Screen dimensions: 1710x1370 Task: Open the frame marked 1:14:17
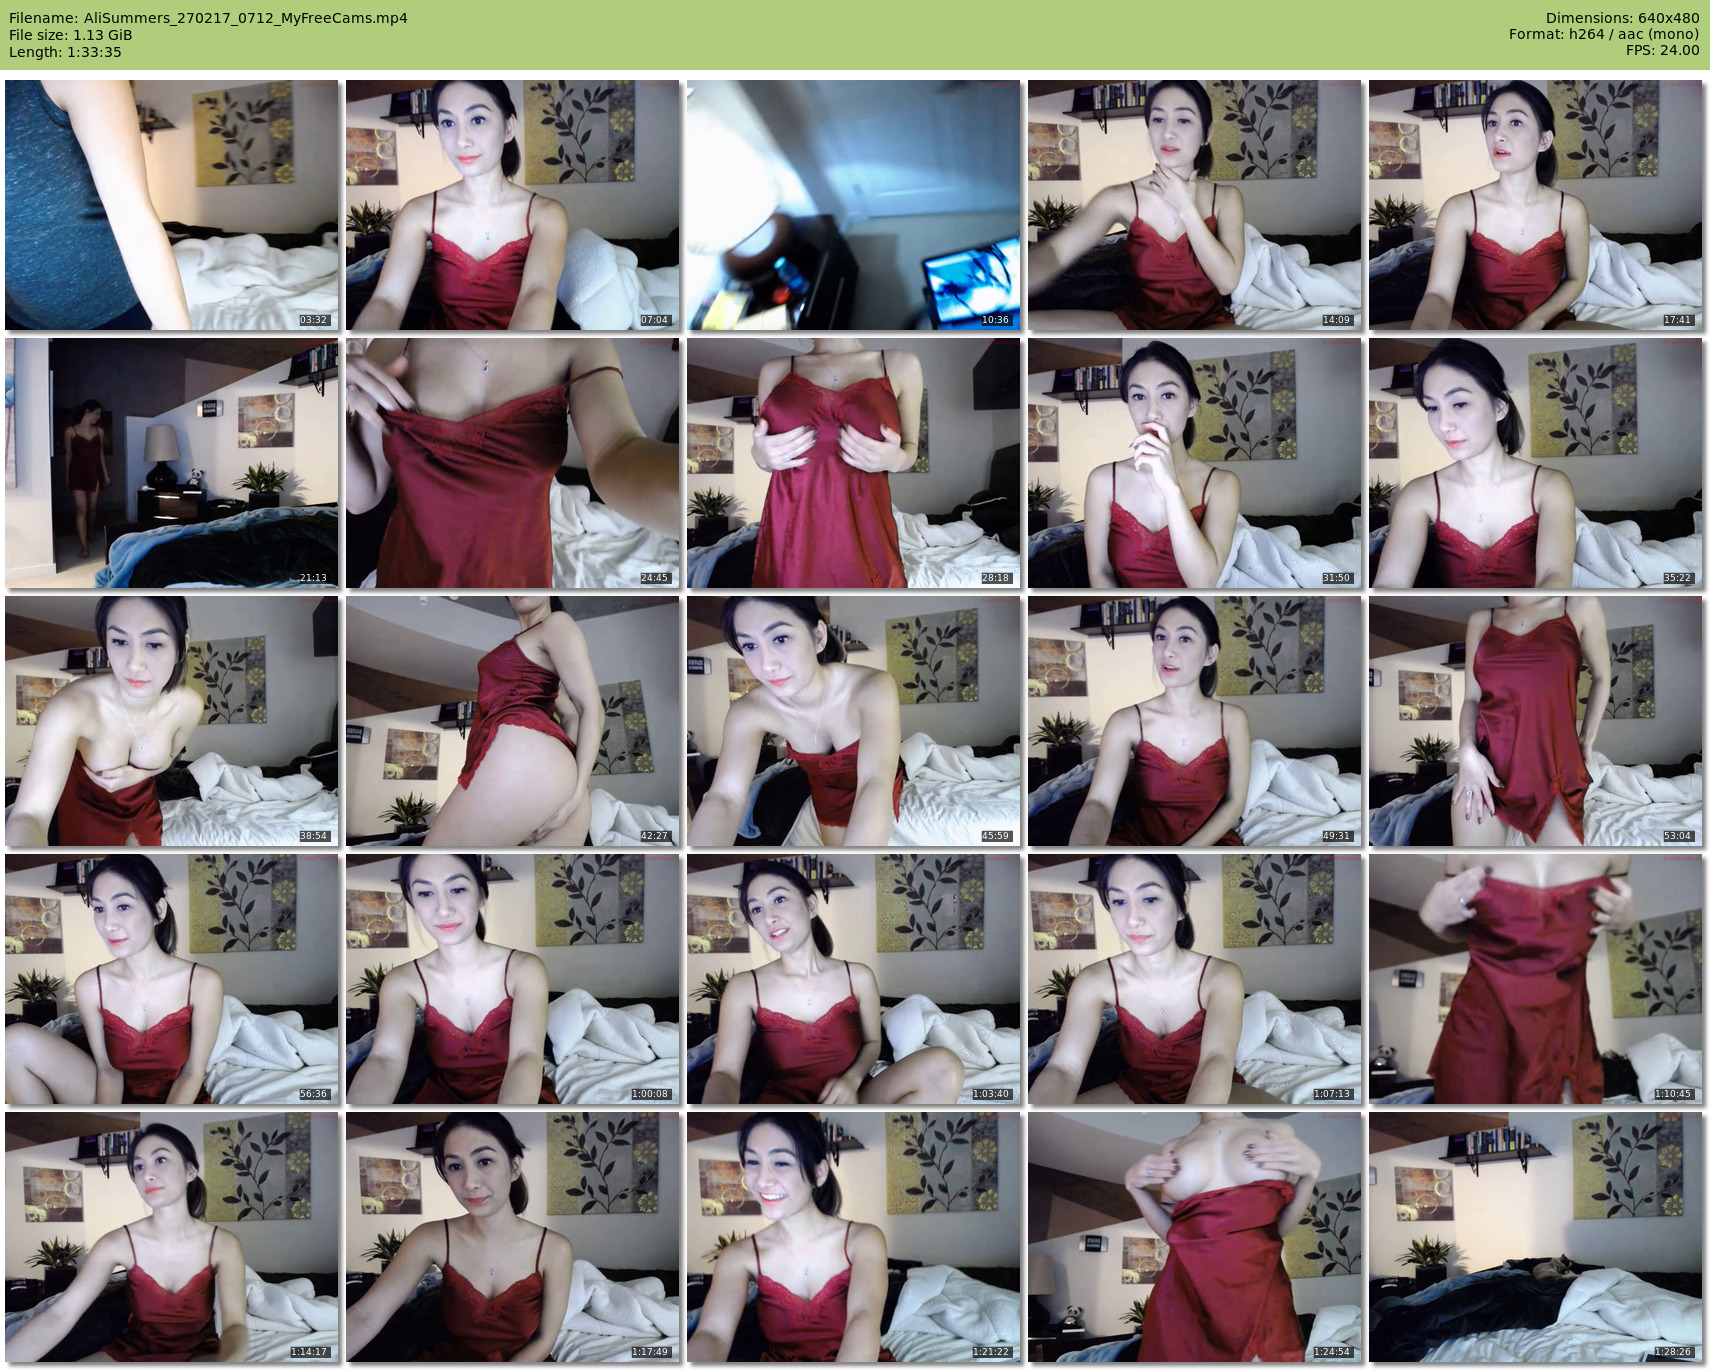[x=171, y=1237]
